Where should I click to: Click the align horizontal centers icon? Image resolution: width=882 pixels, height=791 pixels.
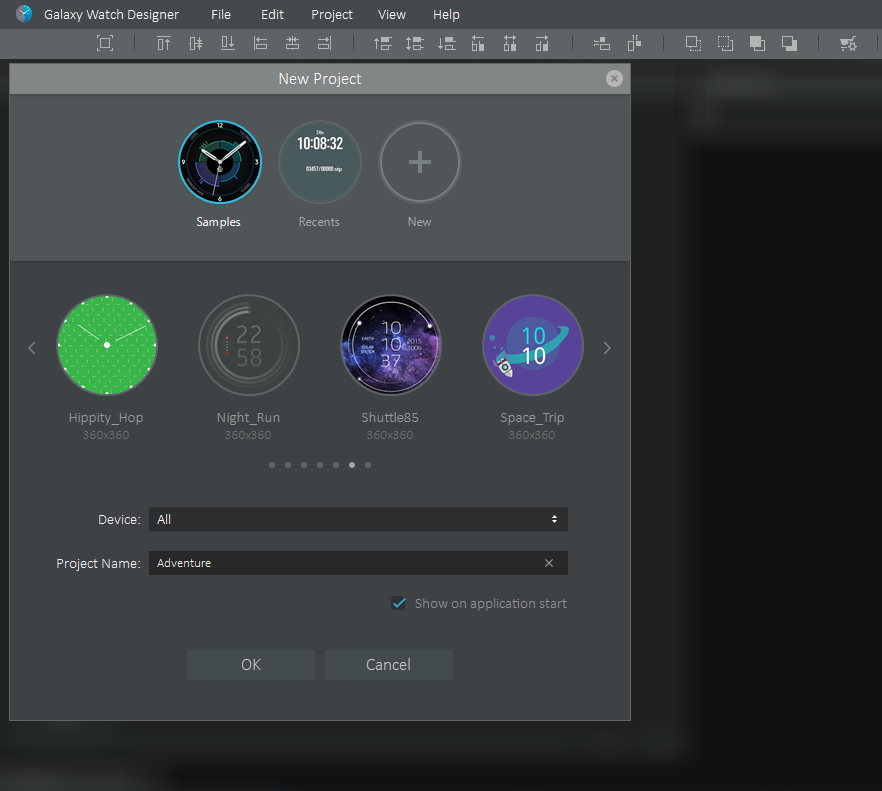(x=292, y=43)
